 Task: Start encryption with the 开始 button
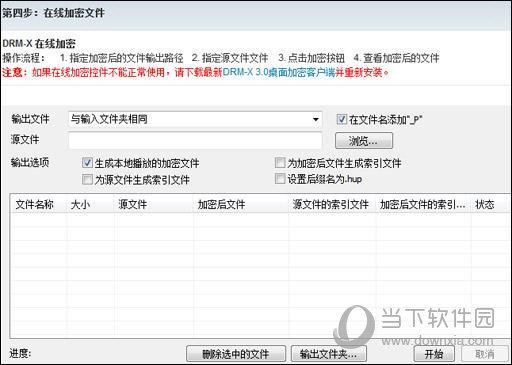pyautogui.click(x=434, y=354)
